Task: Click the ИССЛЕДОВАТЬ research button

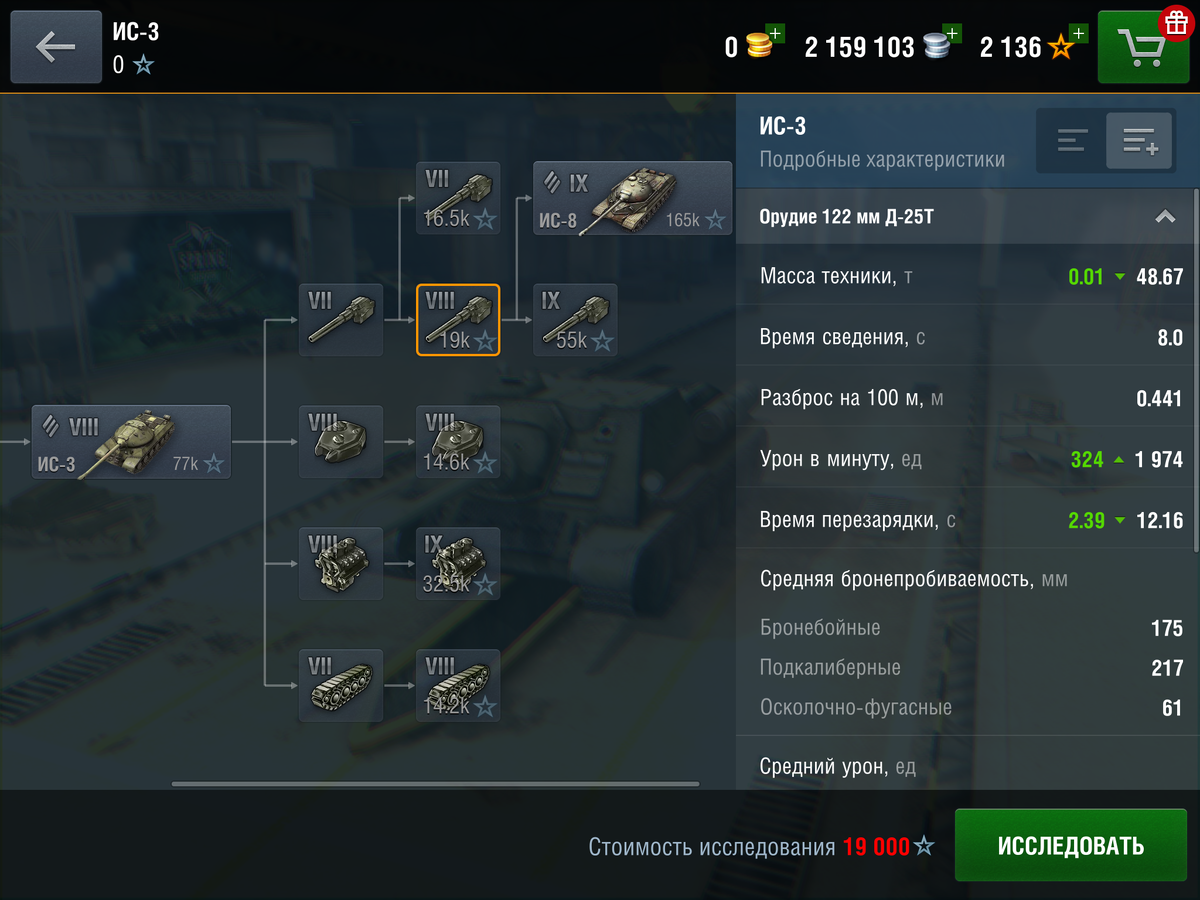Action: pos(1071,846)
